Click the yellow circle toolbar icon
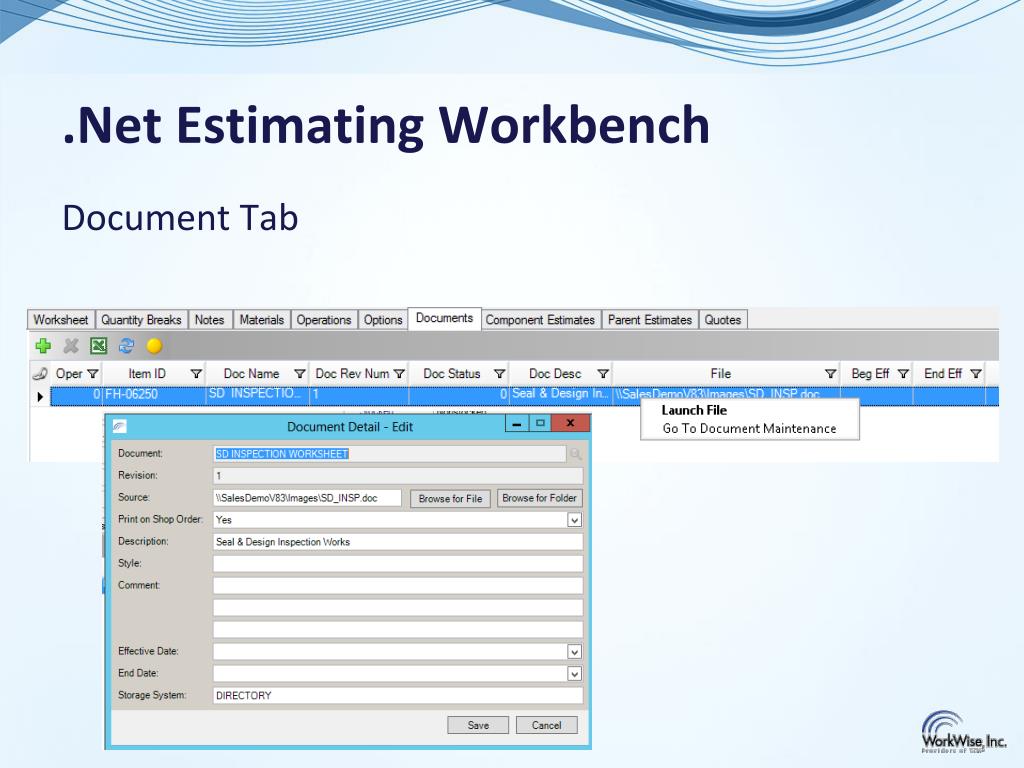The width and height of the screenshot is (1024, 768). [154, 345]
